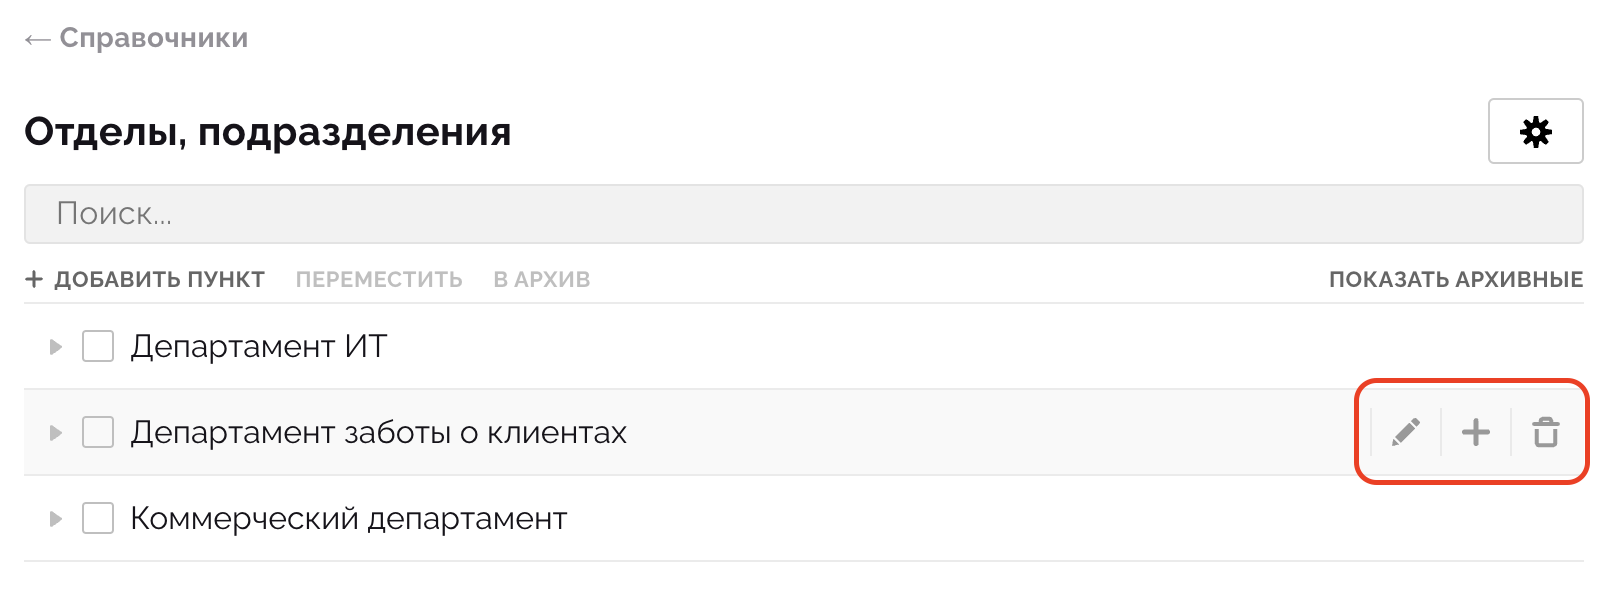Open settings via the gear button

tap(1535, 131)
